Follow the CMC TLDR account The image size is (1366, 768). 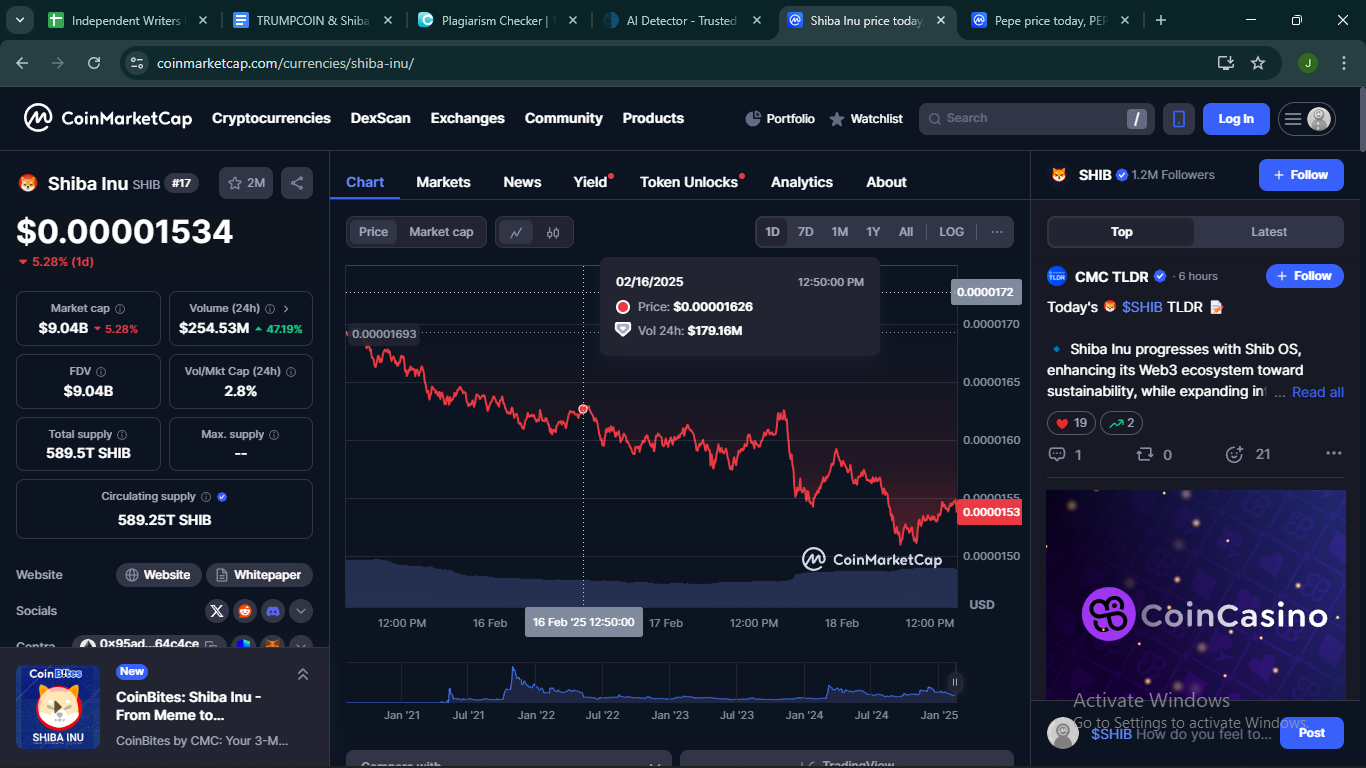coord(1304,276)
